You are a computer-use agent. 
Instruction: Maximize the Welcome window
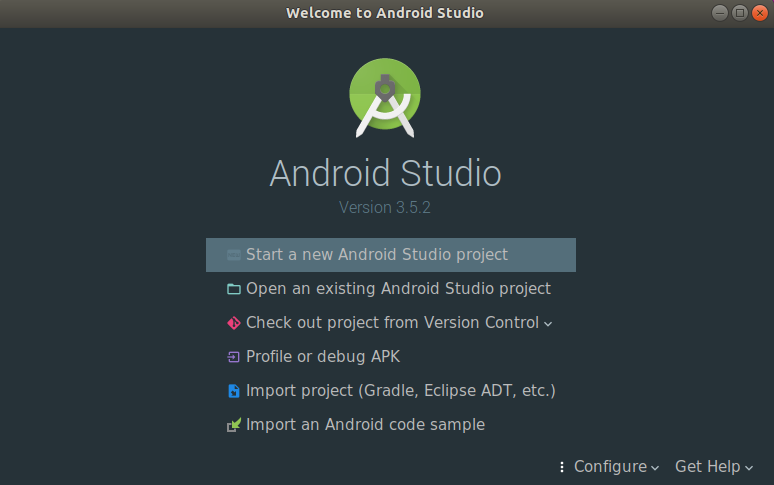click(739, 13)
